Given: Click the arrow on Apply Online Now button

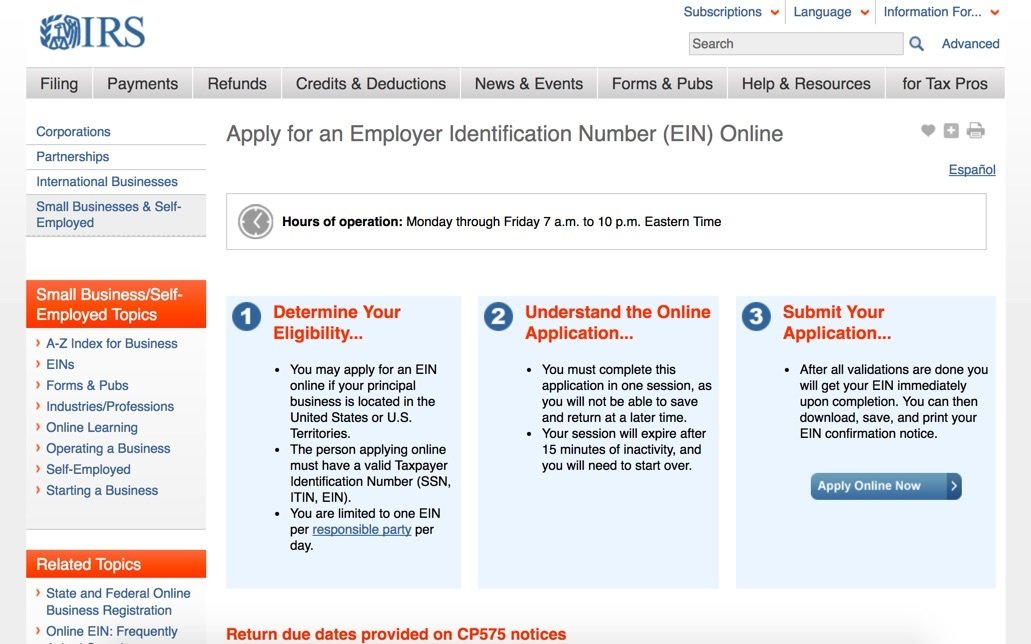Looking at the screenshot, I should click(x=953, y=486).
